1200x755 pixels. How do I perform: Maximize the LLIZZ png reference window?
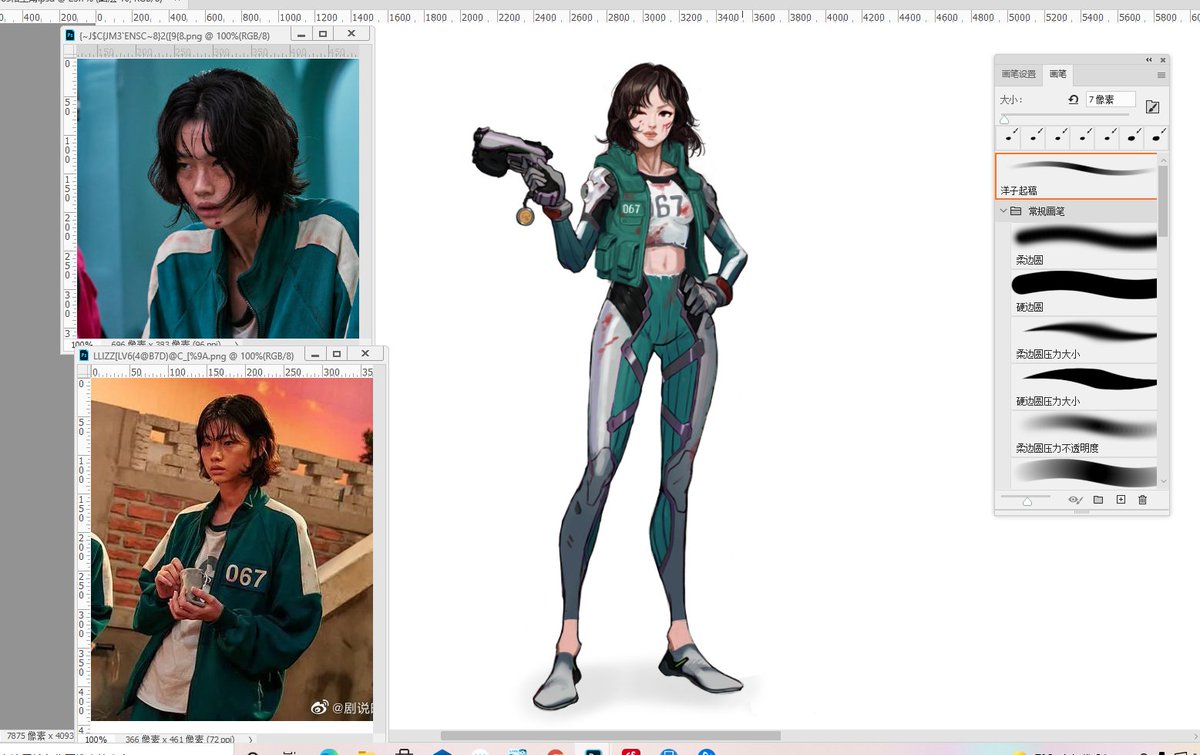(x=337, y=354)
